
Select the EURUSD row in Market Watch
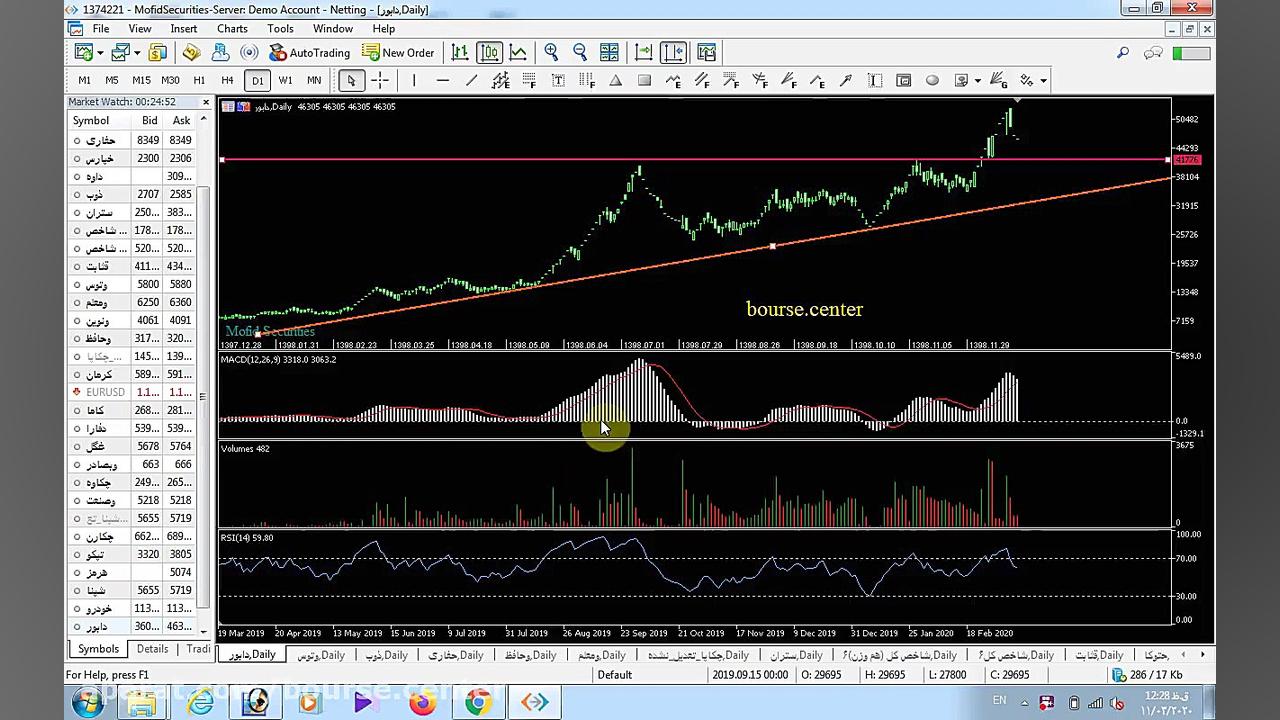pos(132,392)
